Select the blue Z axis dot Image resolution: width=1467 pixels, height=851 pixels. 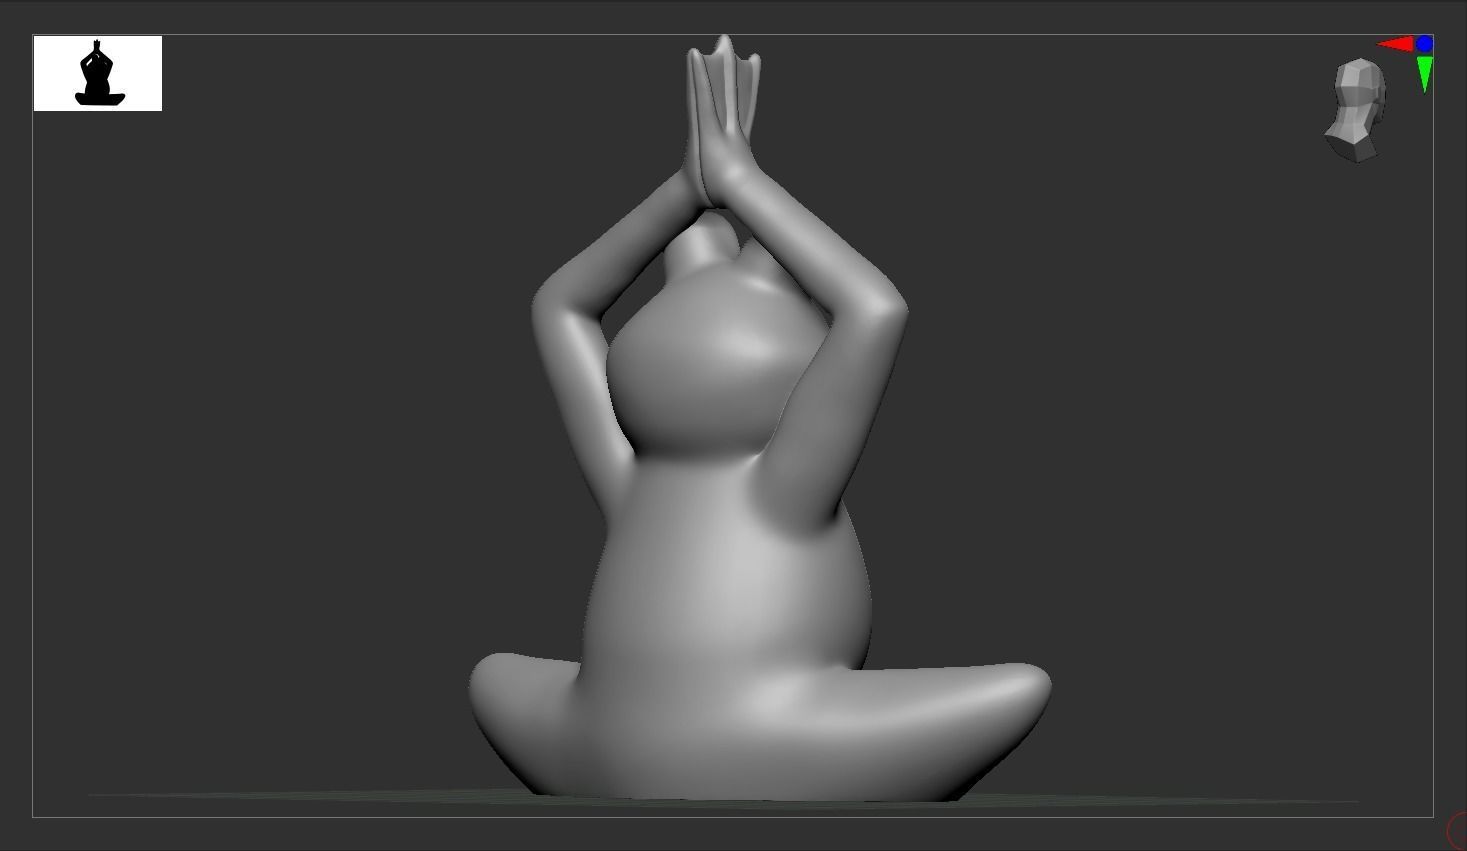tap(1425, 44)
